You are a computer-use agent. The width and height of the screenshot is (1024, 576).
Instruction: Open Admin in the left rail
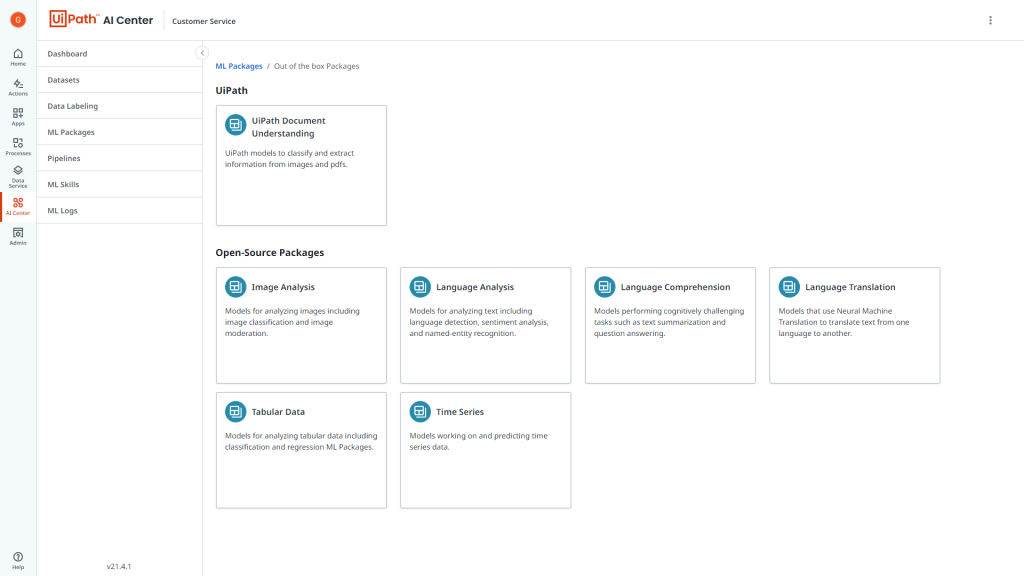click(18, 236)
